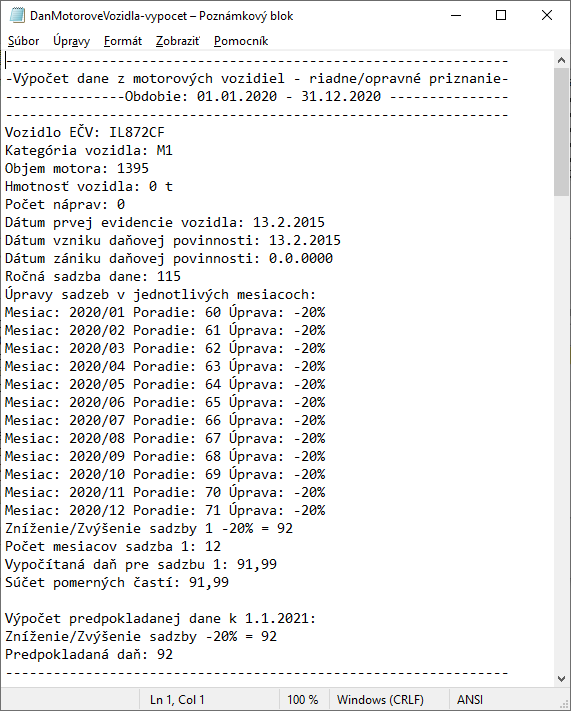Maximize the Notepad window
This screenshot has width=571, height=711.
tap(501, 15)
